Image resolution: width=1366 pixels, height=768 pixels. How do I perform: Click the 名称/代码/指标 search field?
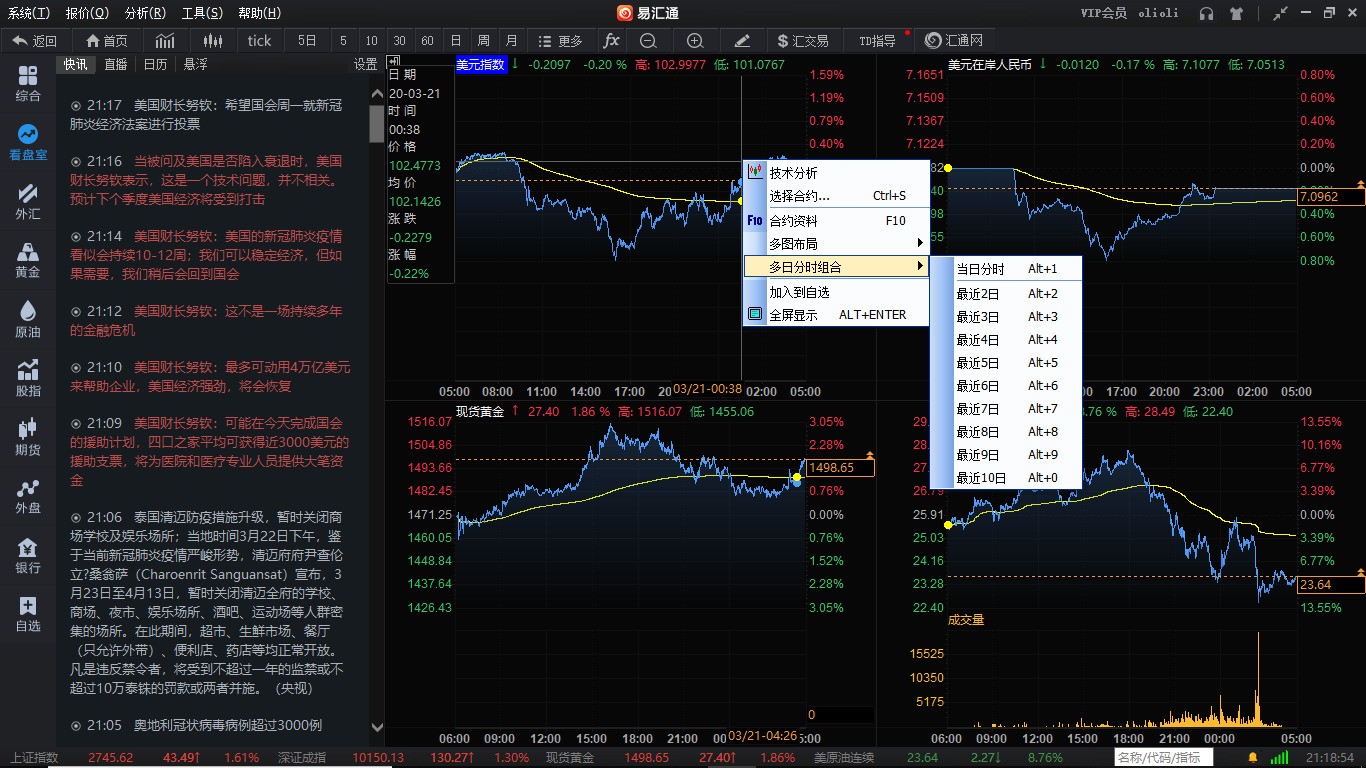1164,758
